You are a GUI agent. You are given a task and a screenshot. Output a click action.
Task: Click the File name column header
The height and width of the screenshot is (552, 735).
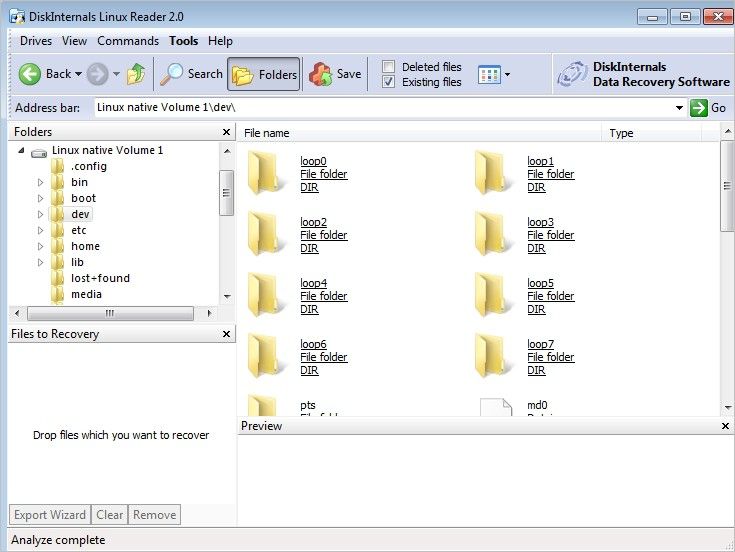click(420, 133)
